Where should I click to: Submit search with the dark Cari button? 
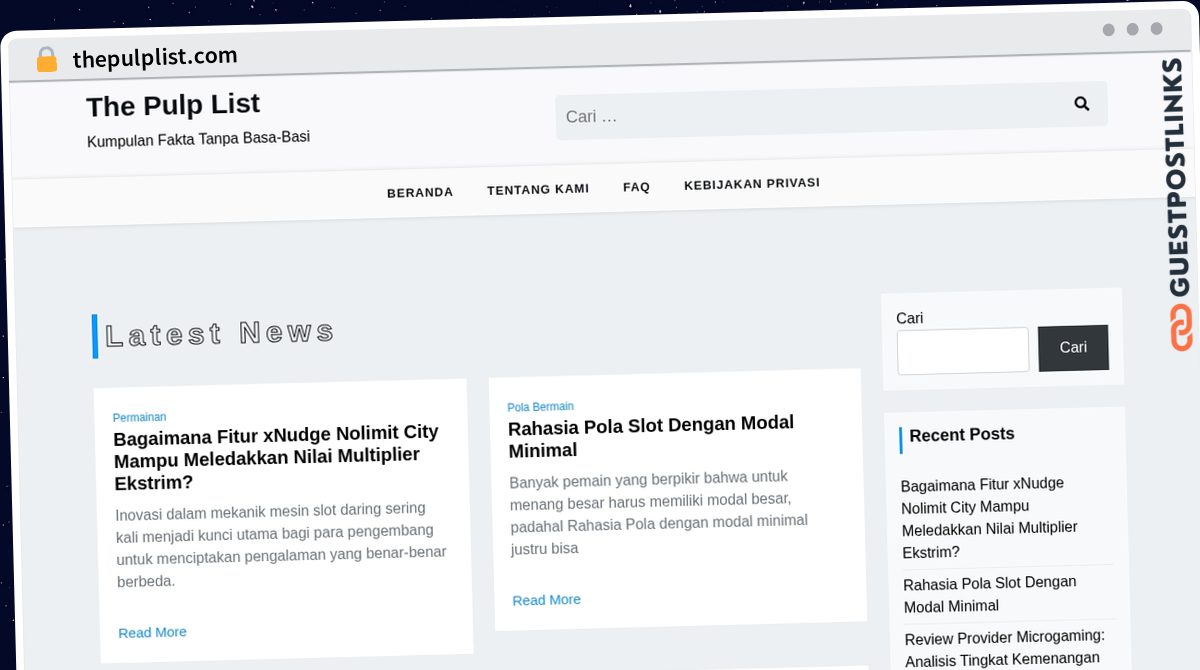1073,347
